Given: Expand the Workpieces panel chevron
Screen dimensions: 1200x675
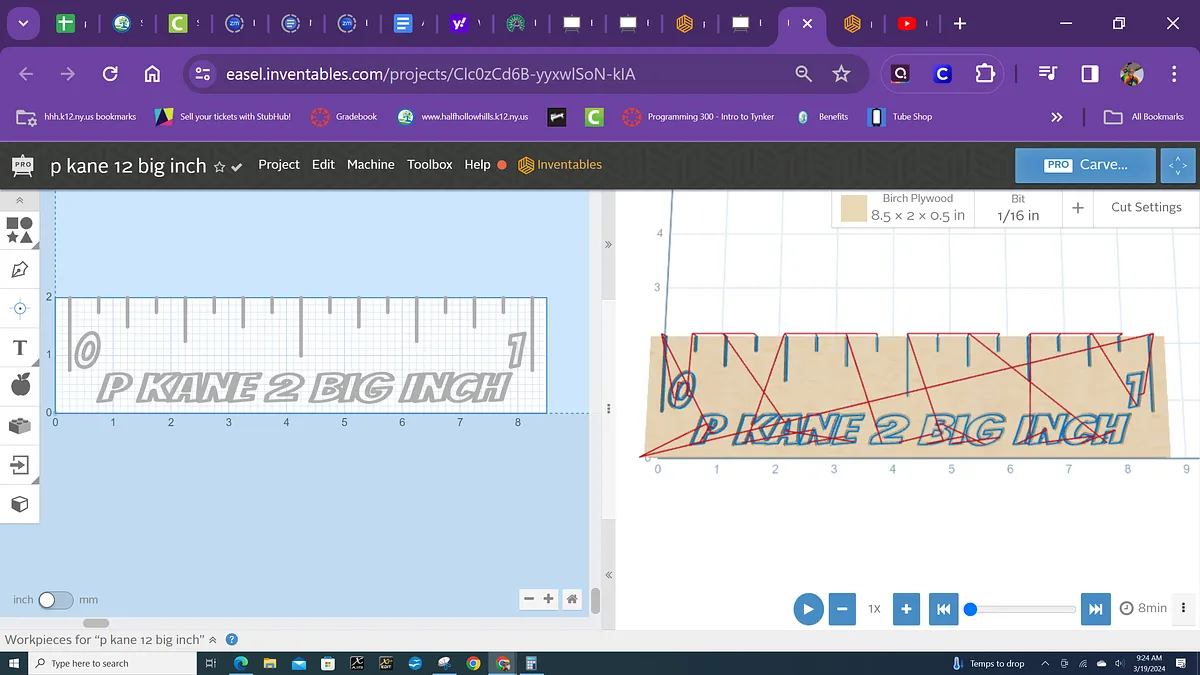Looking at the screenshot, I should [x=212, y=640].
